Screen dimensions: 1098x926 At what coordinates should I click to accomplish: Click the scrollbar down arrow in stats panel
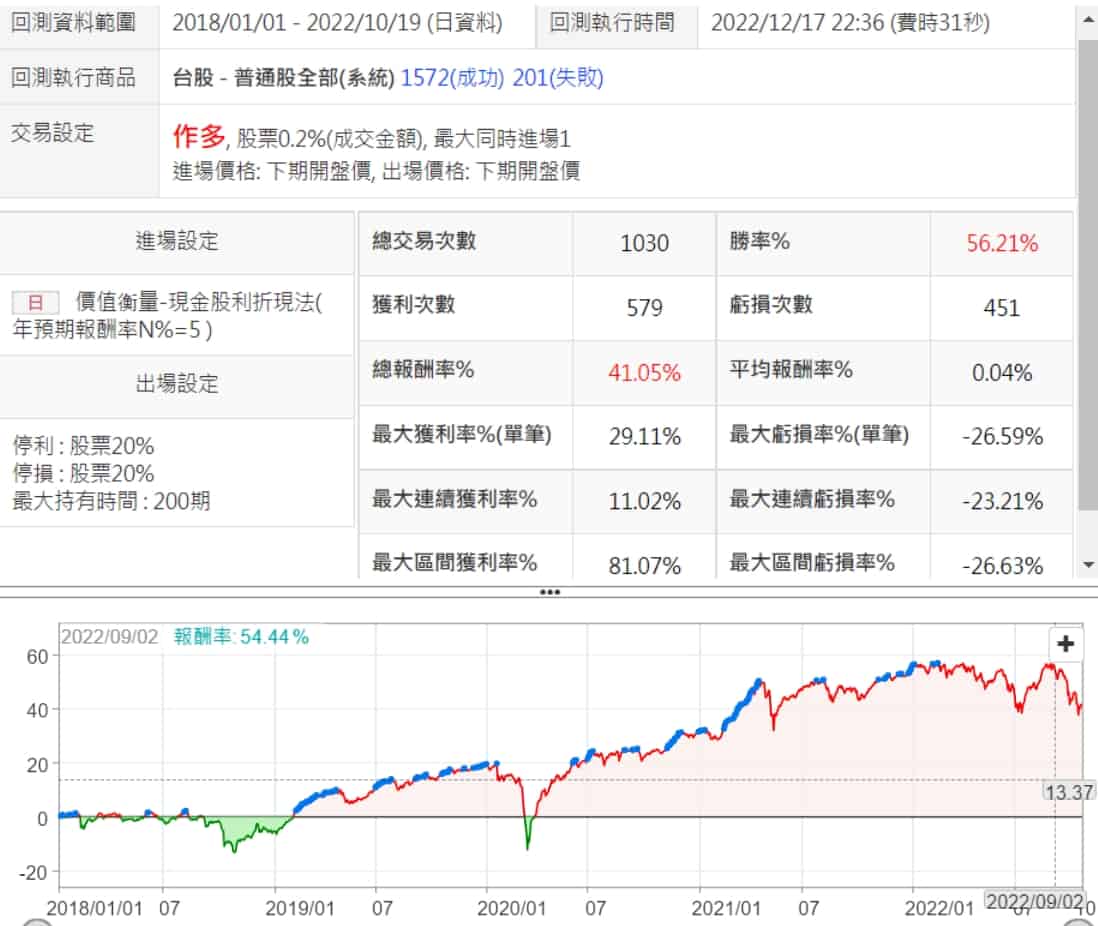coord(1088,565)
